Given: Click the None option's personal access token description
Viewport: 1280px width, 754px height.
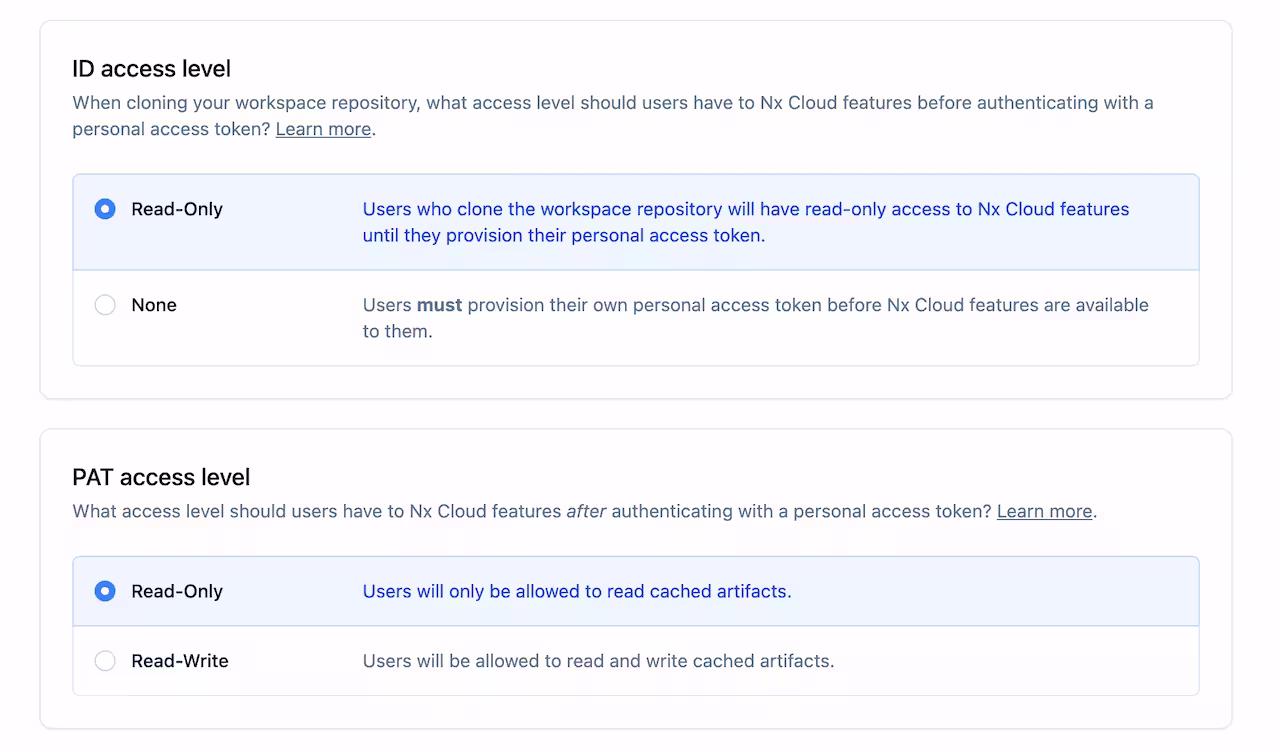Looking at the screenshot, I should coord(755,318).
